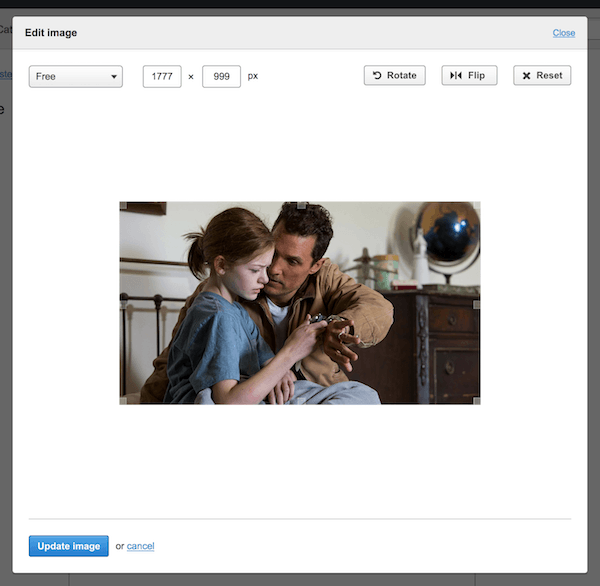This screenshot has width=600, height=586.
Task: Click the top-left crop handle
Action: coord(123,206)
